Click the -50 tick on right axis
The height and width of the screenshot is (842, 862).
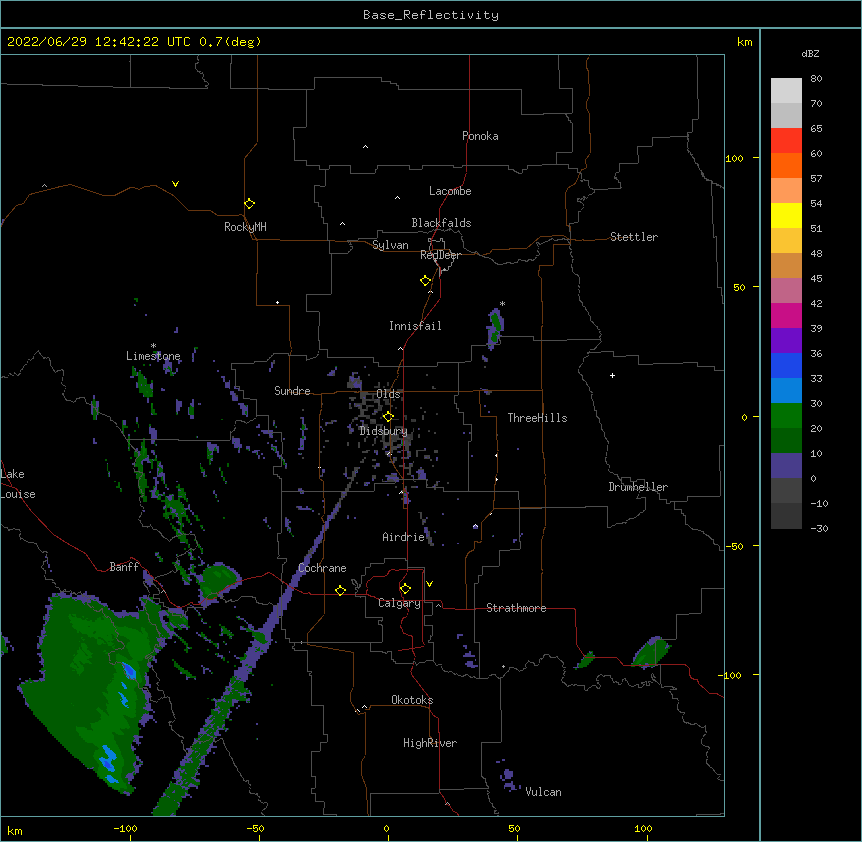[x=734, y=546]
